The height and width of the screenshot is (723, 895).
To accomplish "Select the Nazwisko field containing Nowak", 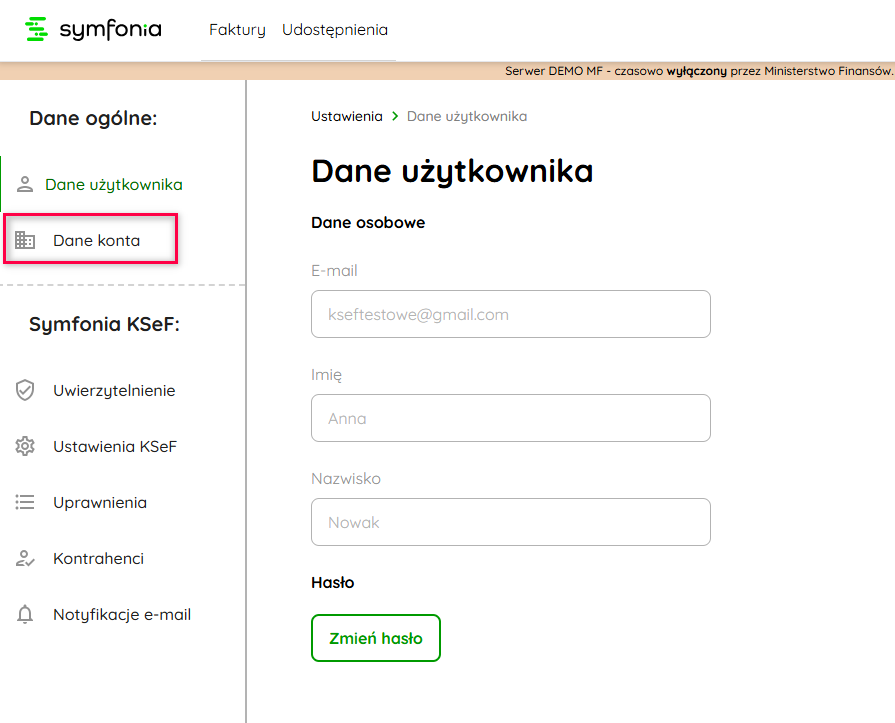I will (510, 522).
